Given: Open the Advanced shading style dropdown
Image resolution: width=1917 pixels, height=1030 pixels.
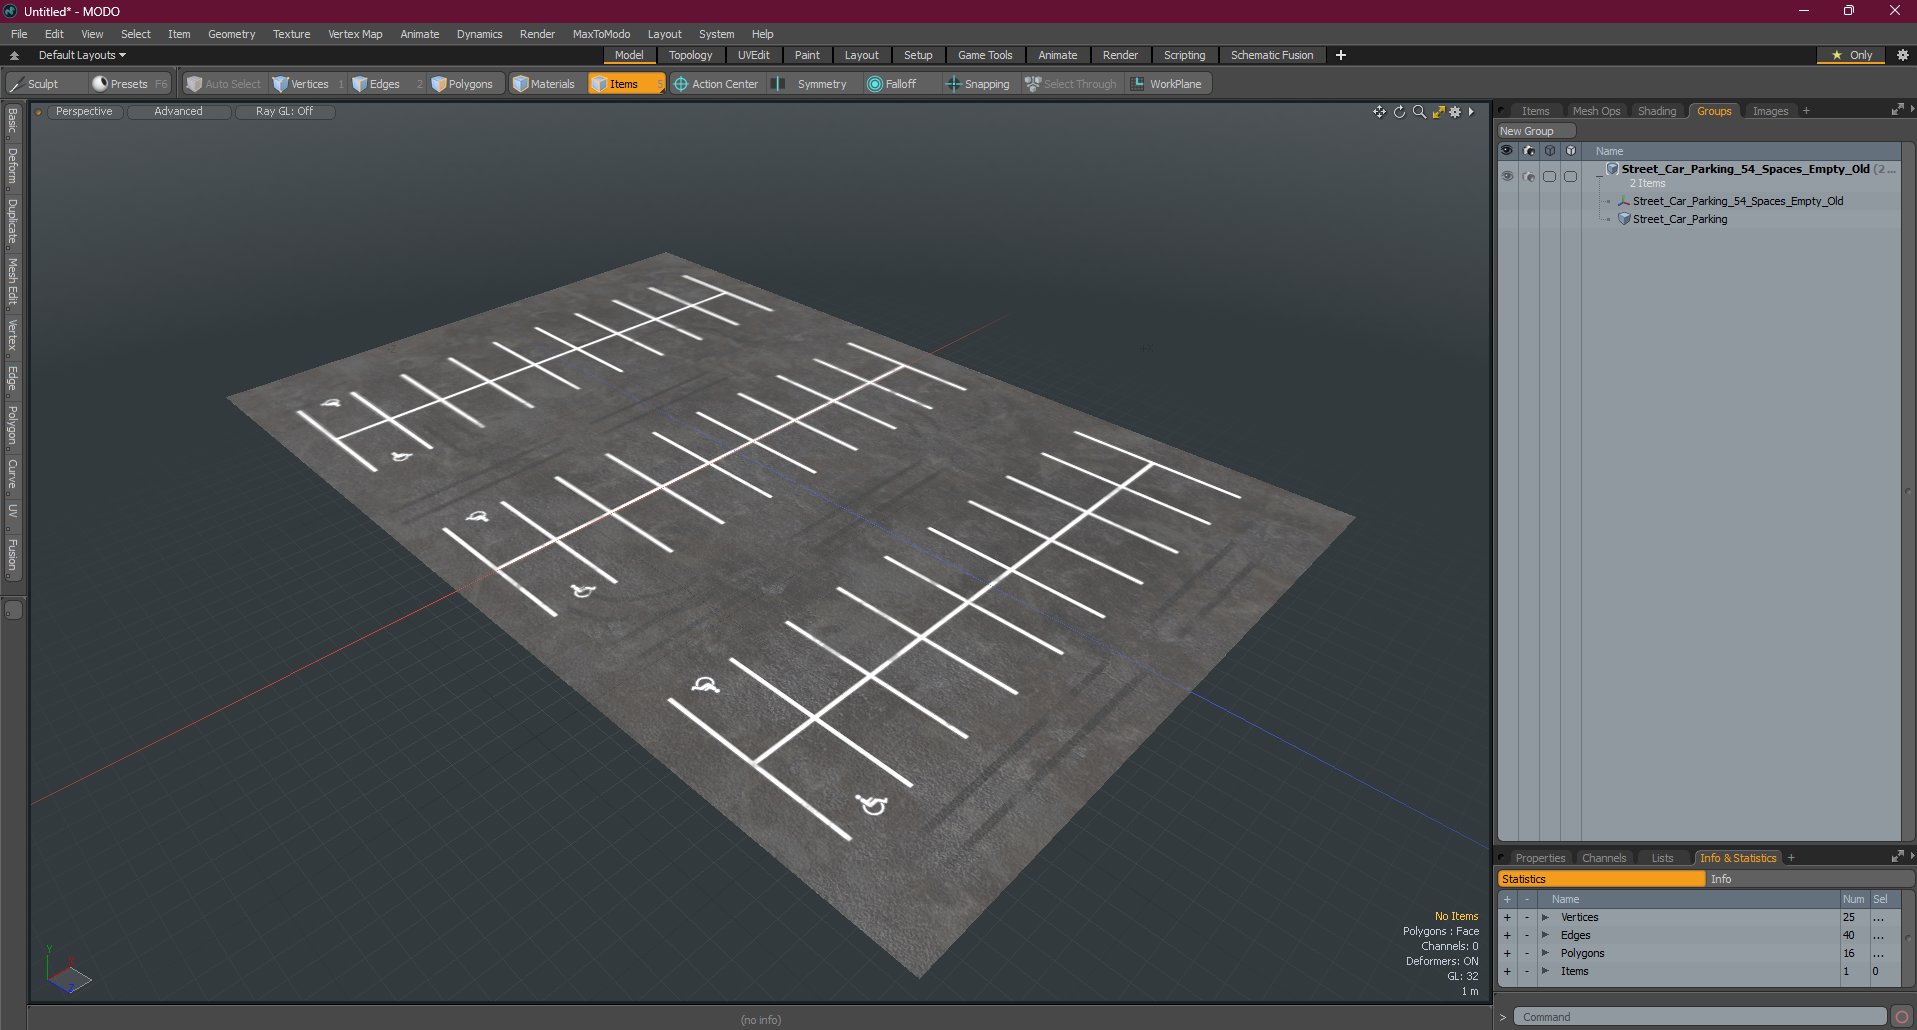Looking at the screenshot, I should 178,112.
